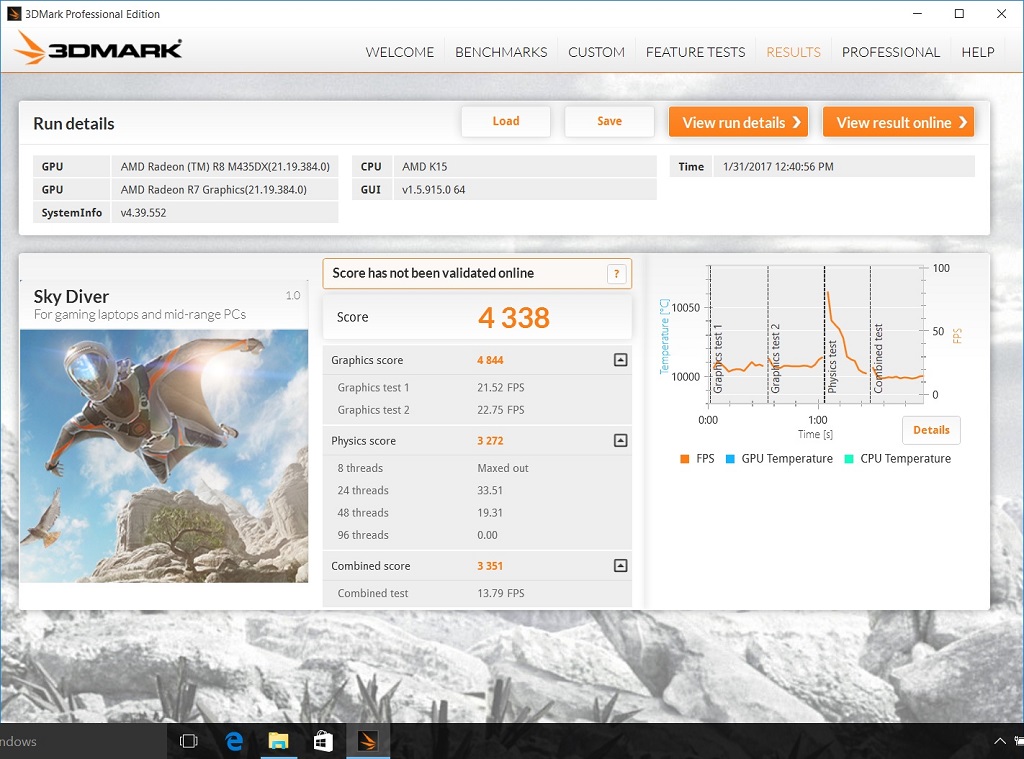This screenshot has width=1024, height=759.
Task: Launch Microsoft Edge from the taskbar
Action: coord(233,741)
